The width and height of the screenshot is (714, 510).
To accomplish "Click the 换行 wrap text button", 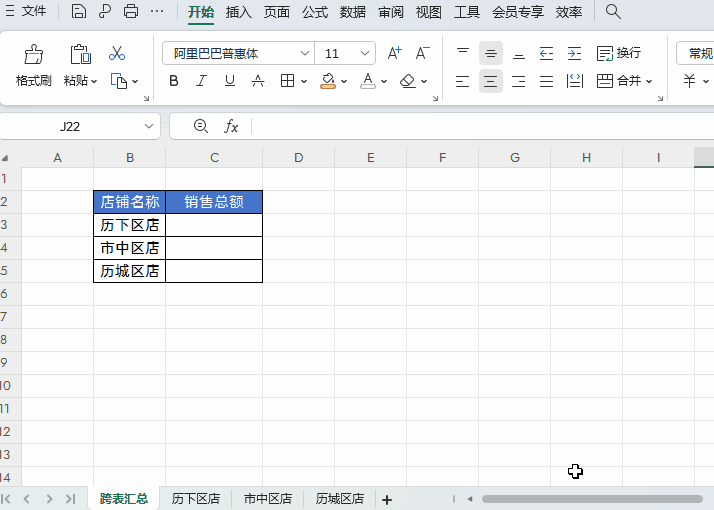I will click(619, 53).
